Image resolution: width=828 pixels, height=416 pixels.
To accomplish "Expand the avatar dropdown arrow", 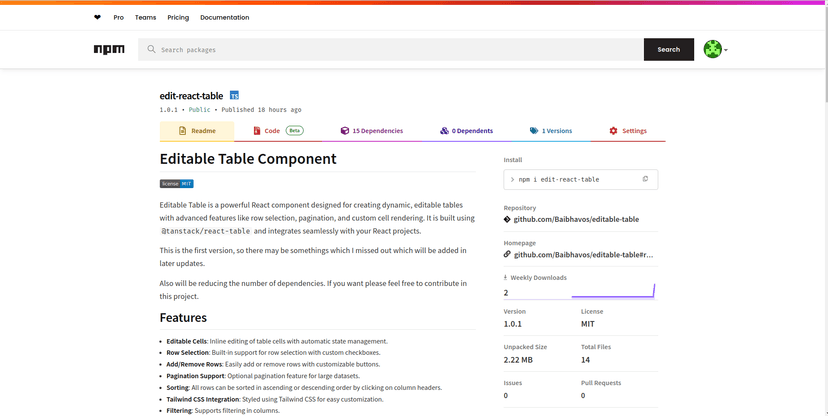I will [x=726, y=50].
